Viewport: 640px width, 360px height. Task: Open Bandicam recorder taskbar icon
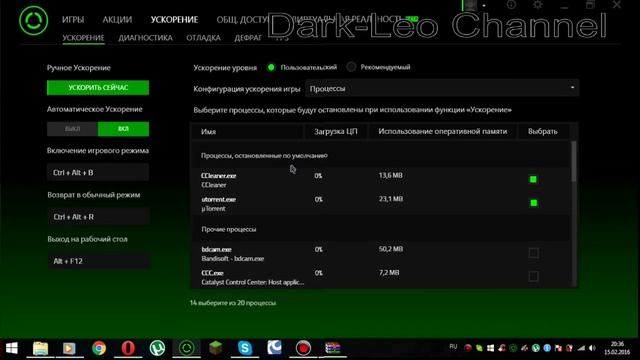303,348
